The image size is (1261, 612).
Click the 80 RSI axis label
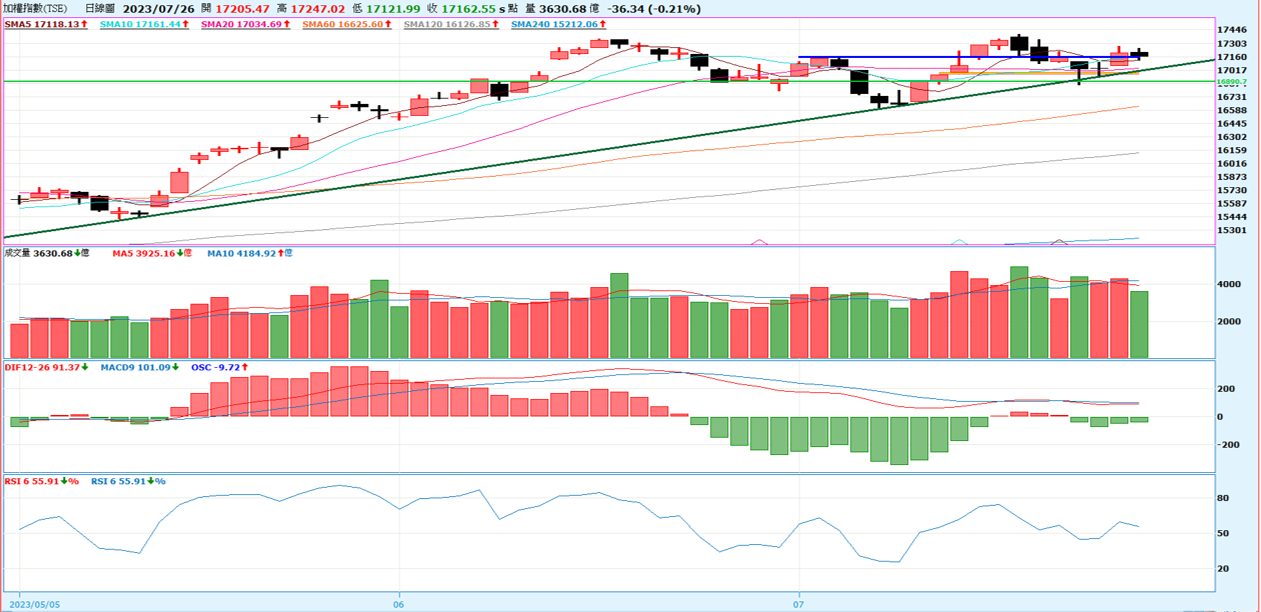[x=1222, y=498]
